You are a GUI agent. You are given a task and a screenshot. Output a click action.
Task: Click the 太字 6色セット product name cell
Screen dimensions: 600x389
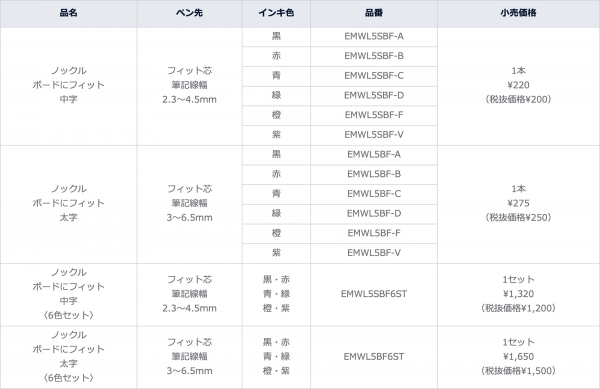[x=68, y=356]
